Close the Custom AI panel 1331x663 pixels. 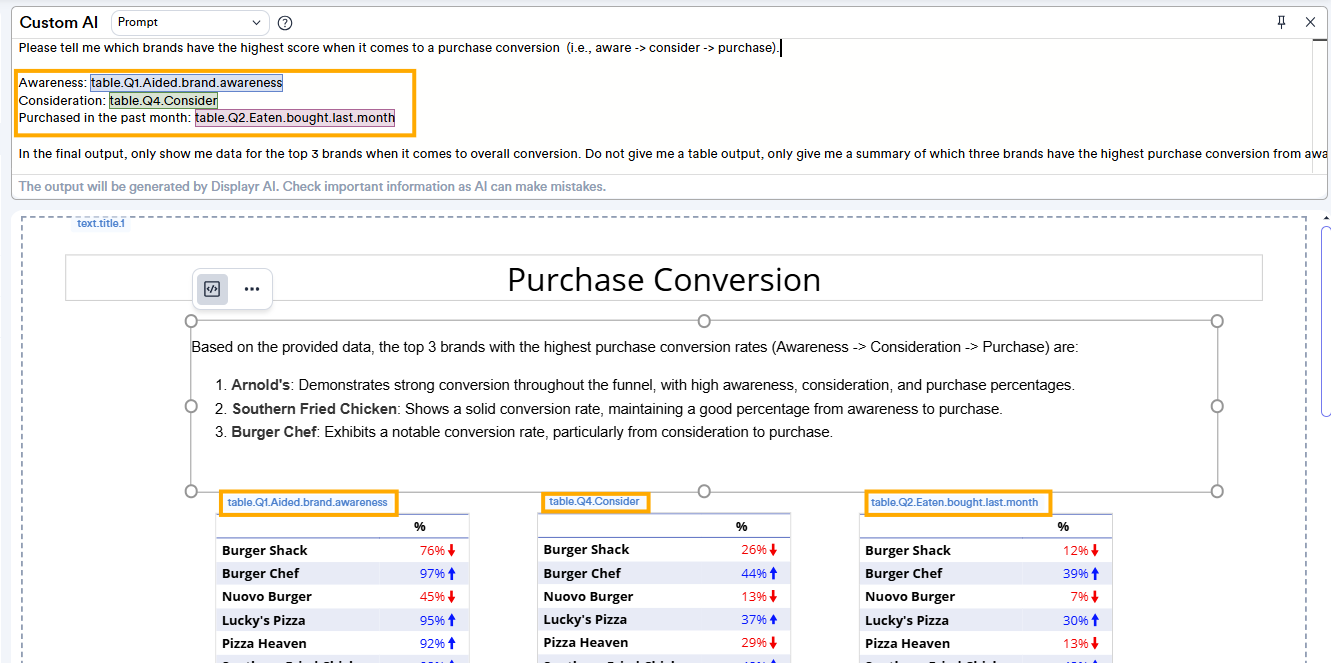[1310, 22]
